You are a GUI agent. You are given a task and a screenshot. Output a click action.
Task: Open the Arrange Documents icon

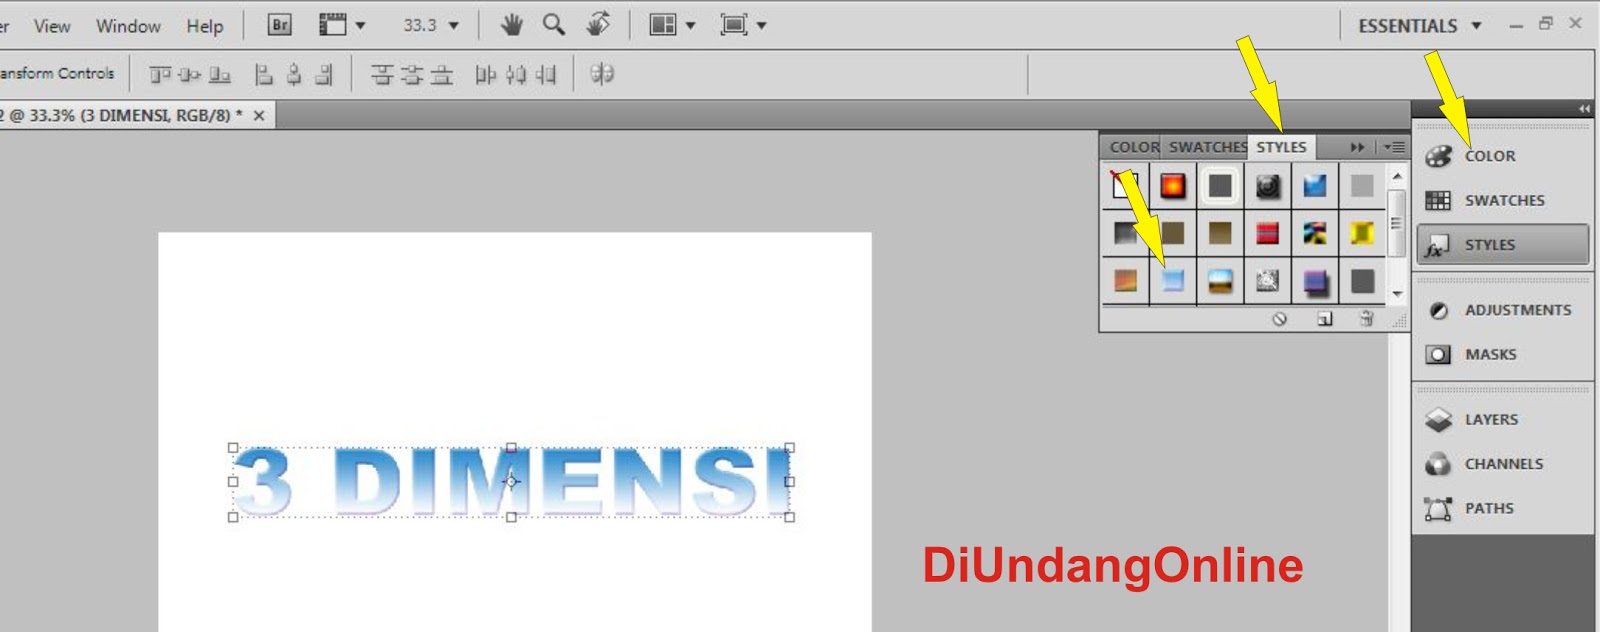point(663,25)
